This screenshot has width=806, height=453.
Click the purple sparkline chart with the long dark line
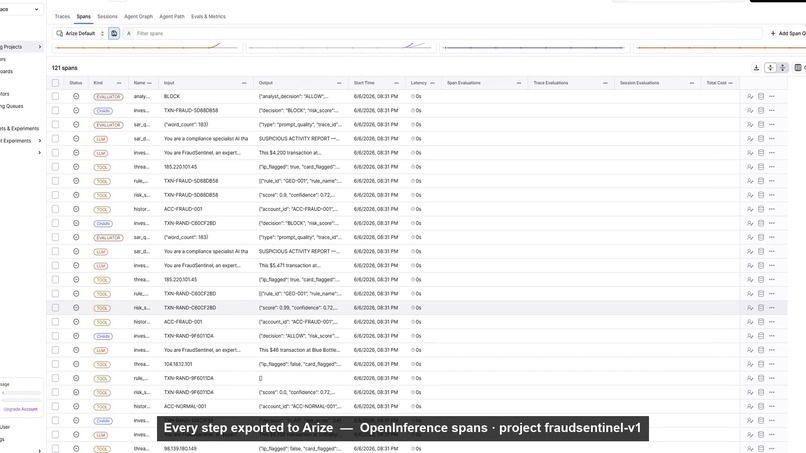[533, 47]
